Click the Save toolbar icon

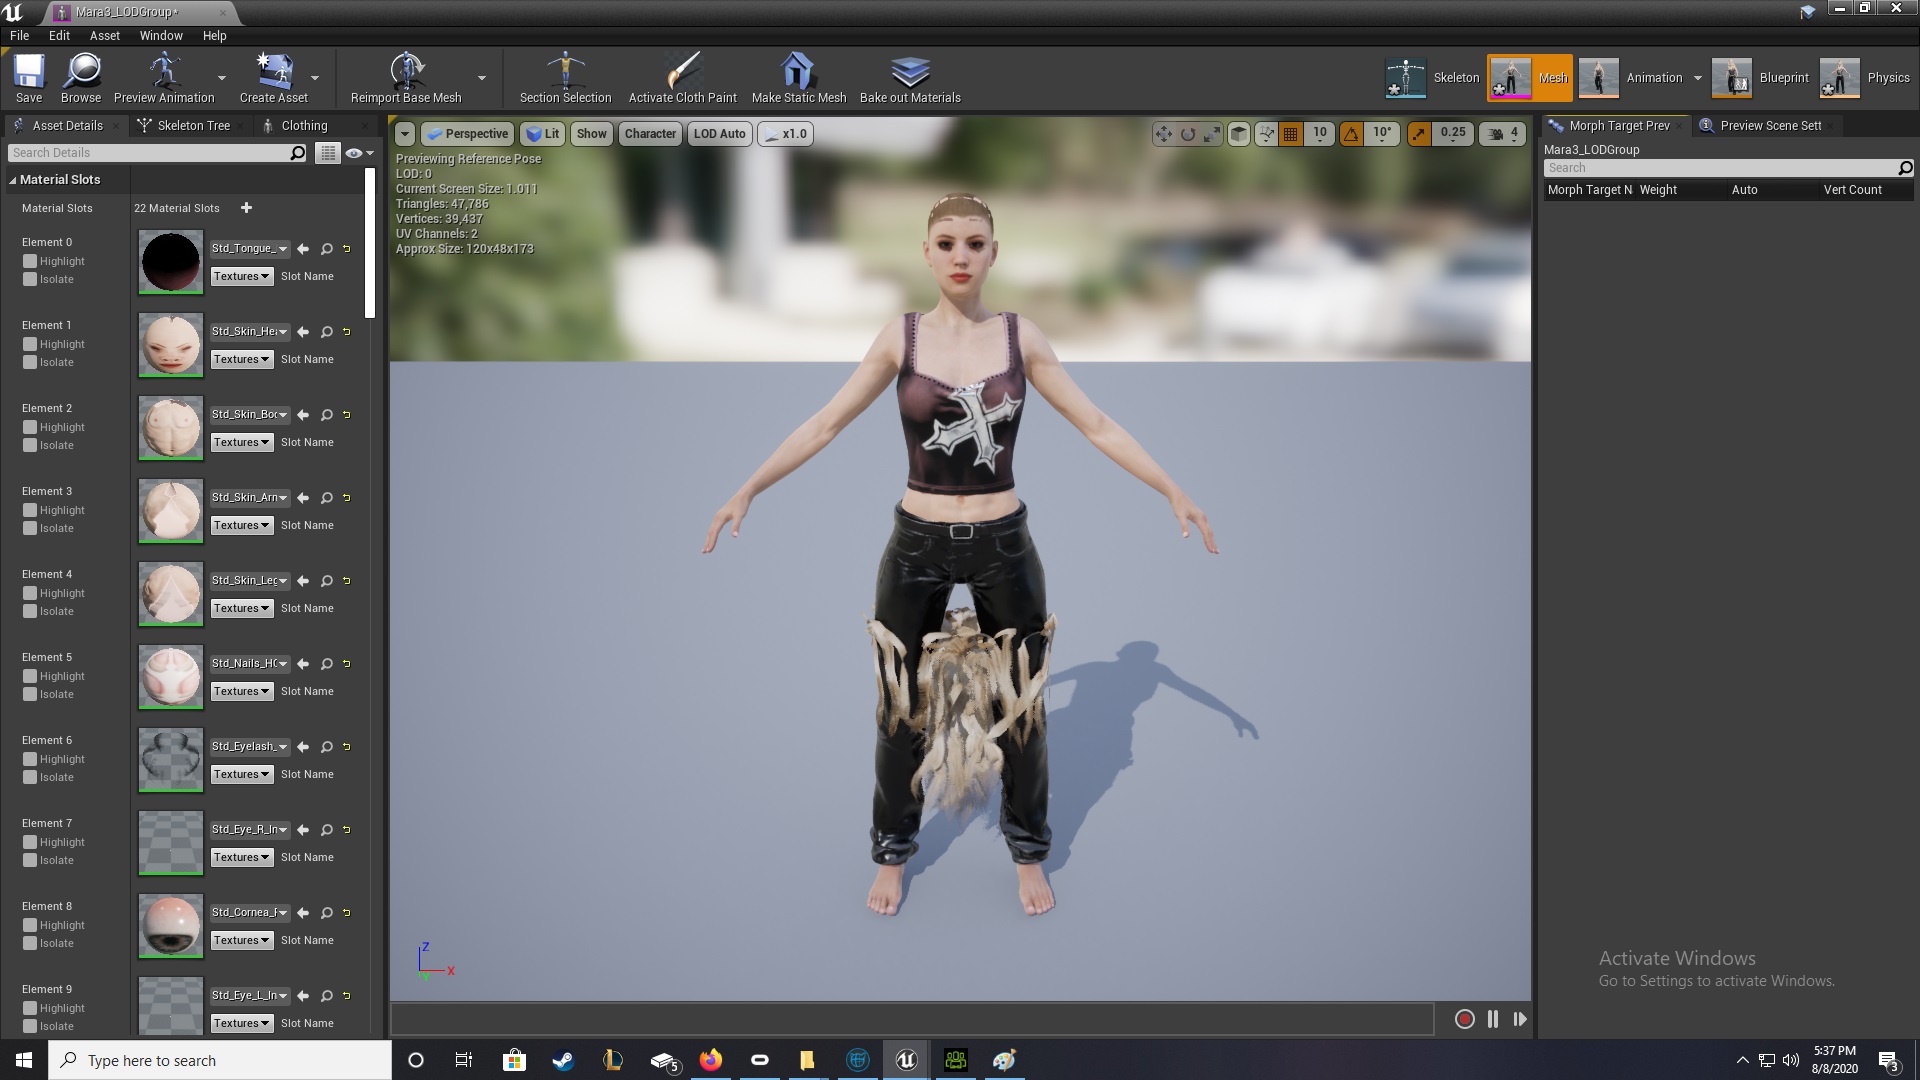[29, 78]
